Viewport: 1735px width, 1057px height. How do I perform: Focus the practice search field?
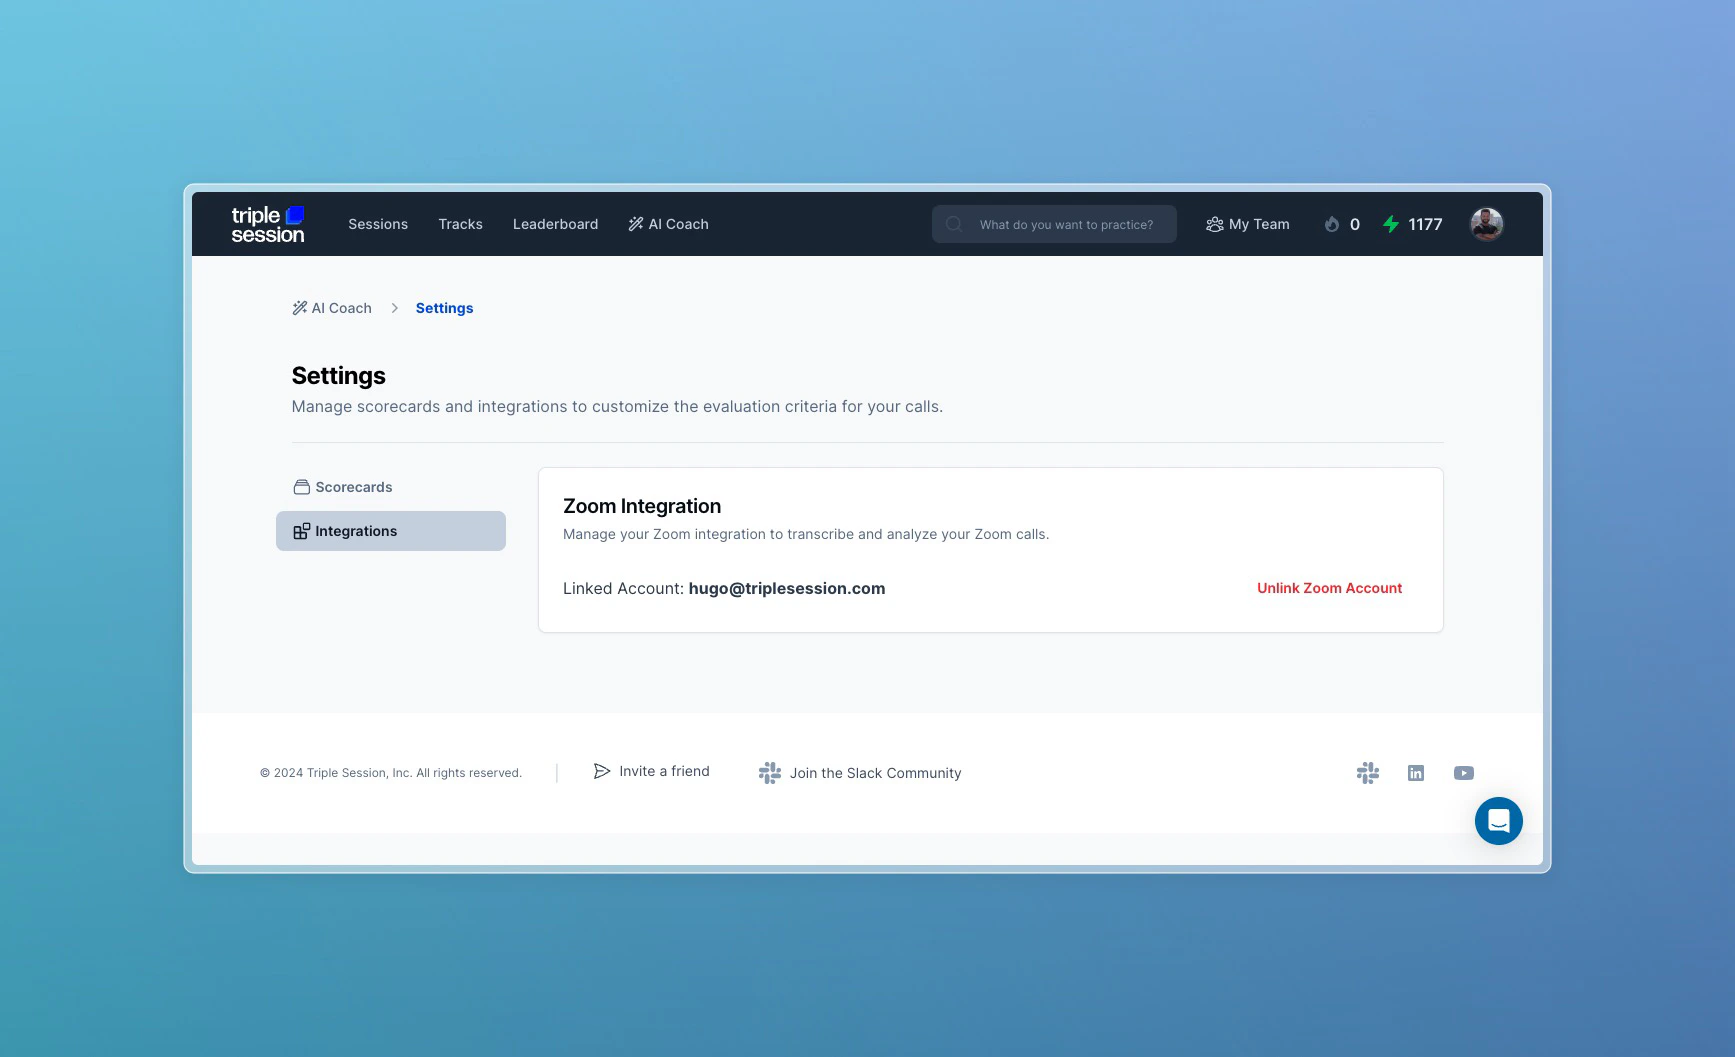point(1054,224)
